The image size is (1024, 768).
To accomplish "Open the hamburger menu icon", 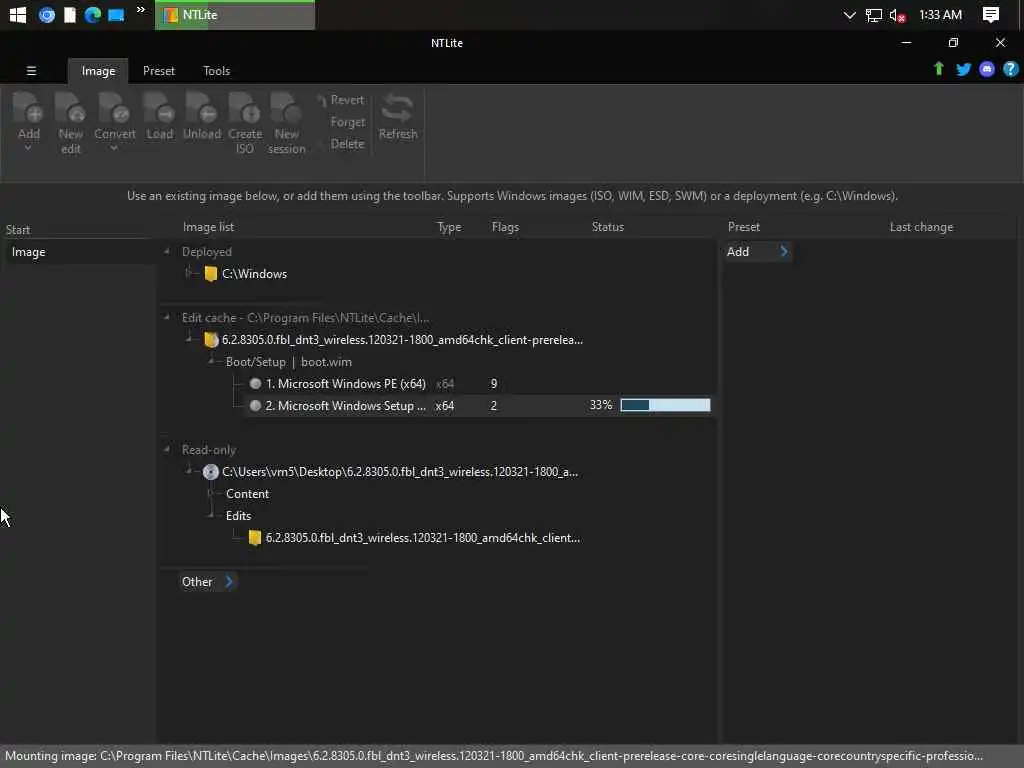I will tap(31, 71).
